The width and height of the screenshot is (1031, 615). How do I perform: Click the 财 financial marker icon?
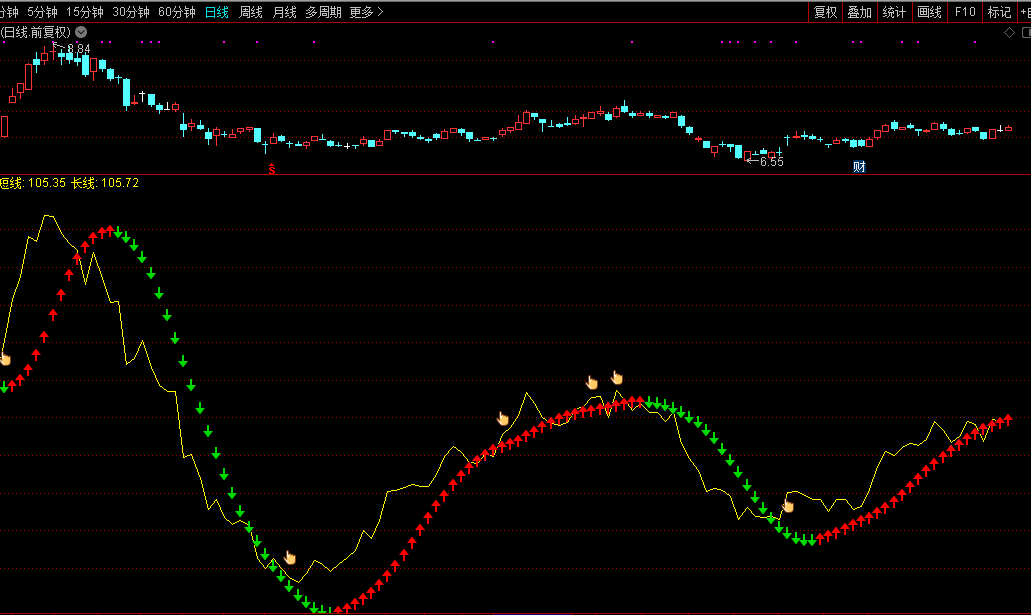[x=858, y=166]
